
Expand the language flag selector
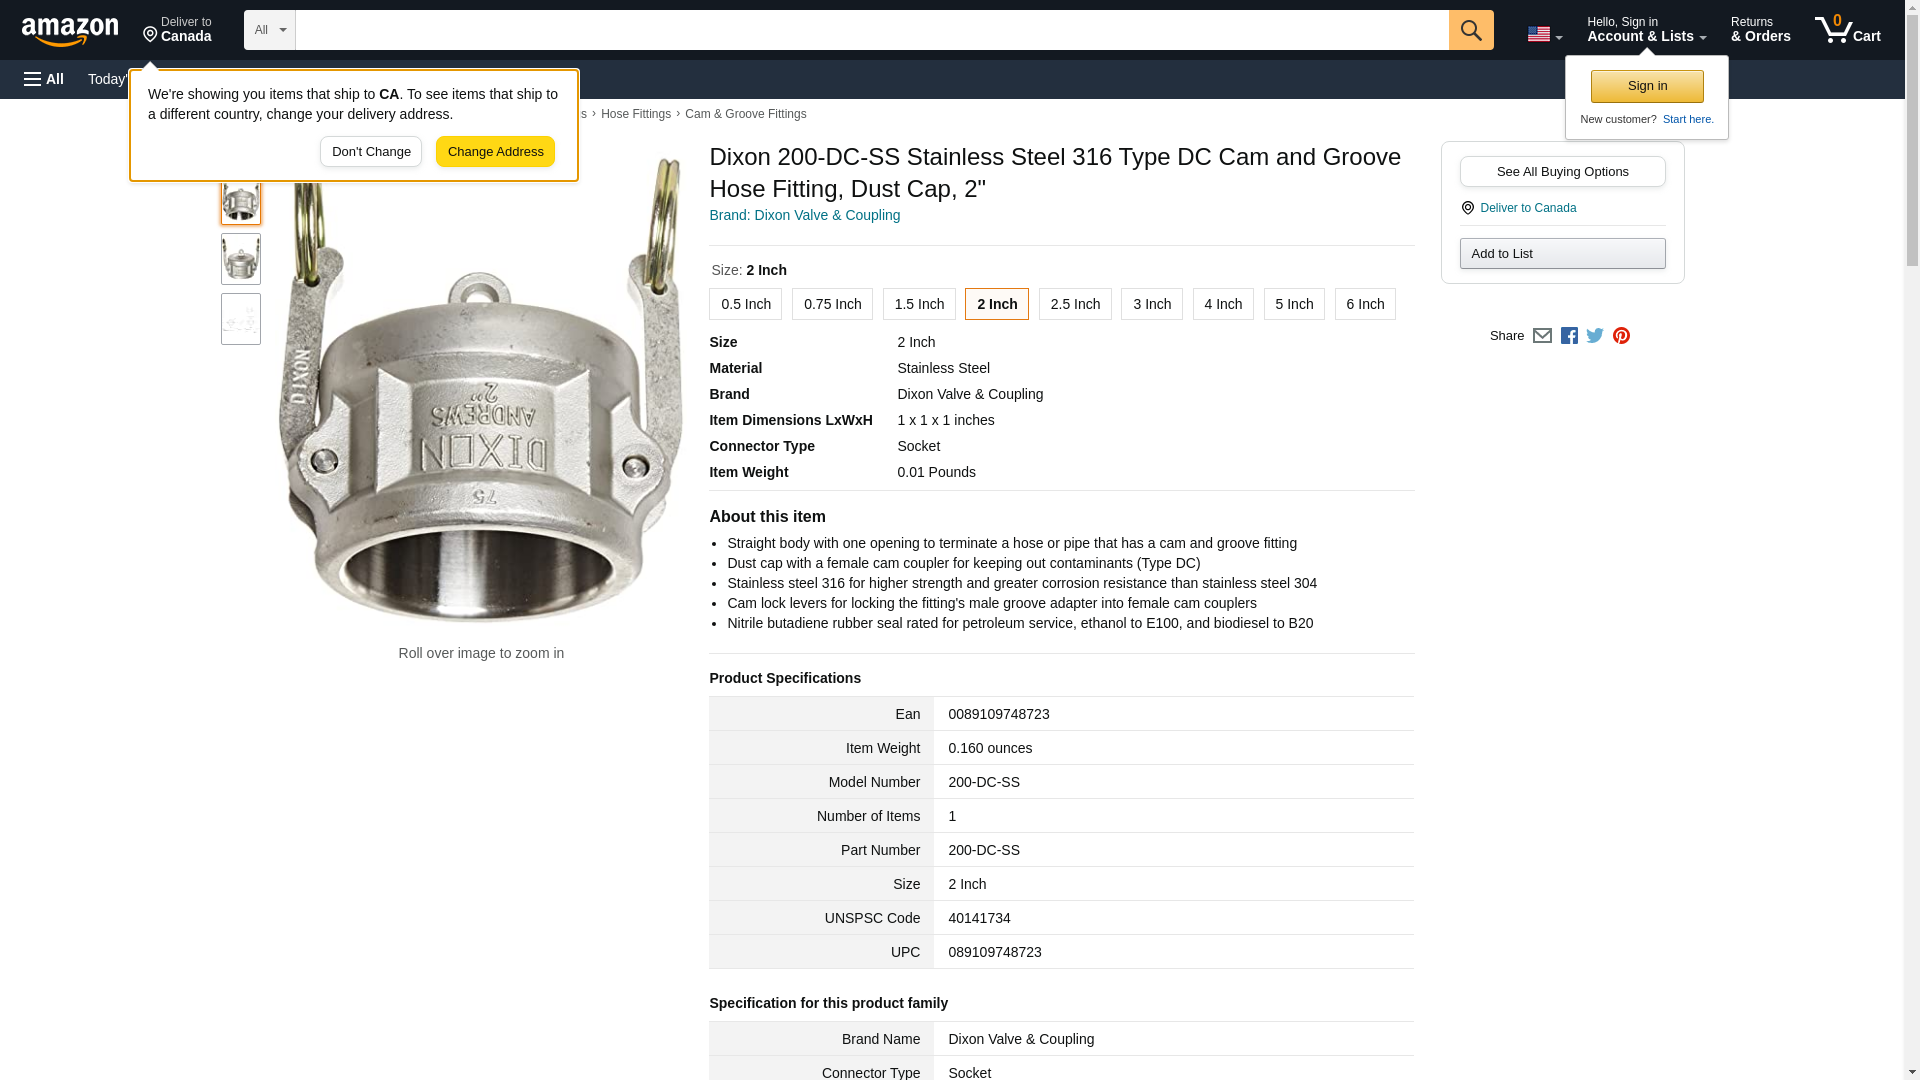click(1544, 34)
